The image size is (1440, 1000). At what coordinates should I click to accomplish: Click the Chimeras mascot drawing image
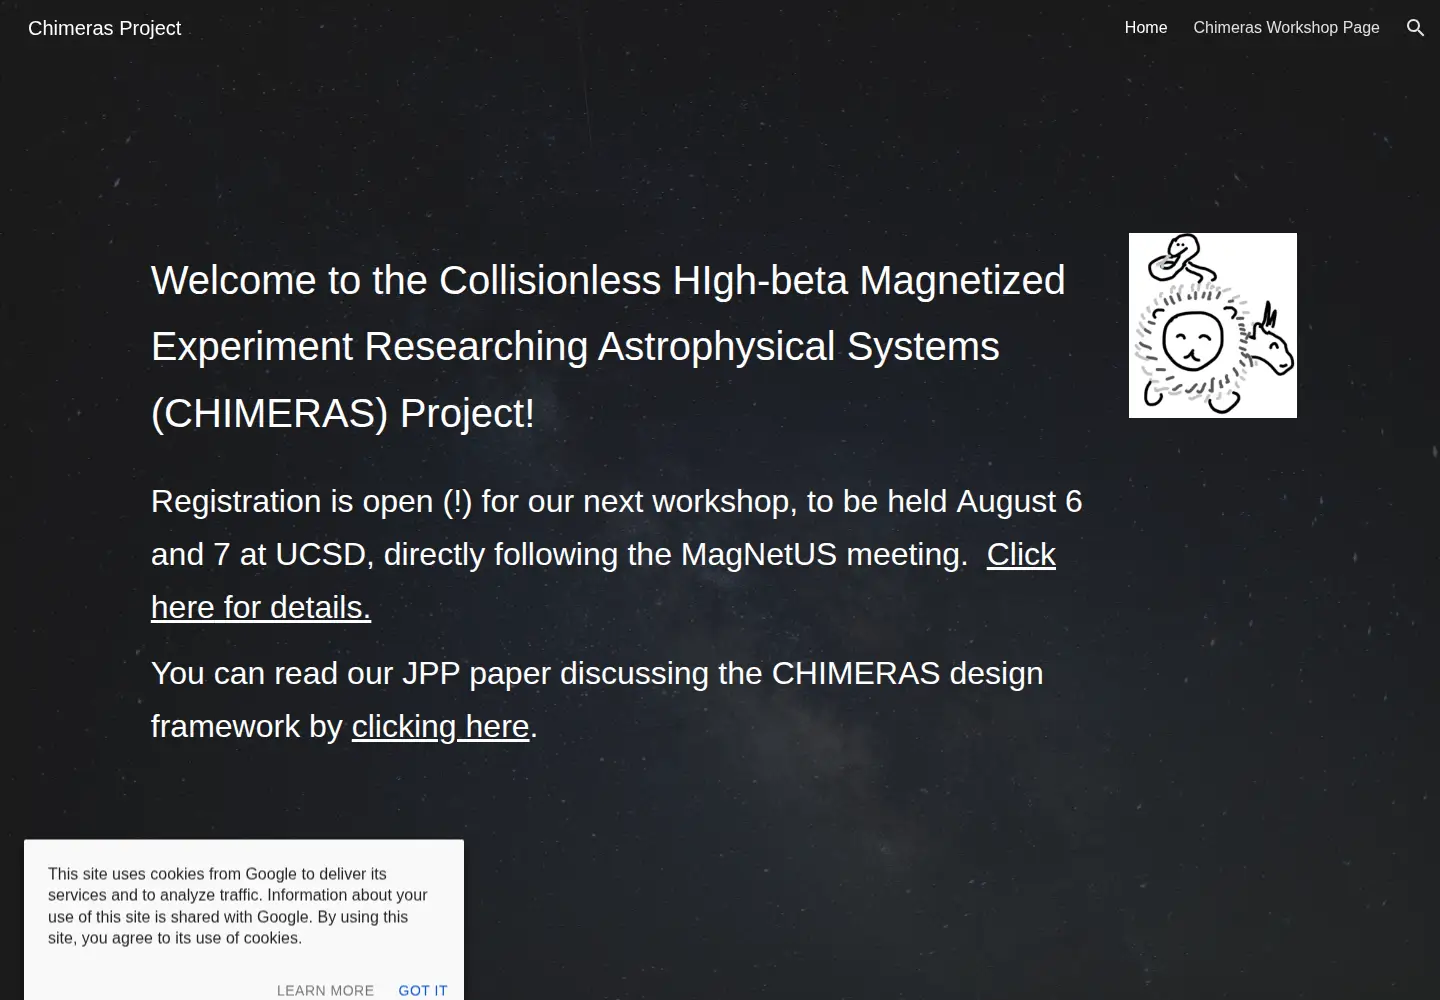pyautogui.click(x=1213, y=325)
